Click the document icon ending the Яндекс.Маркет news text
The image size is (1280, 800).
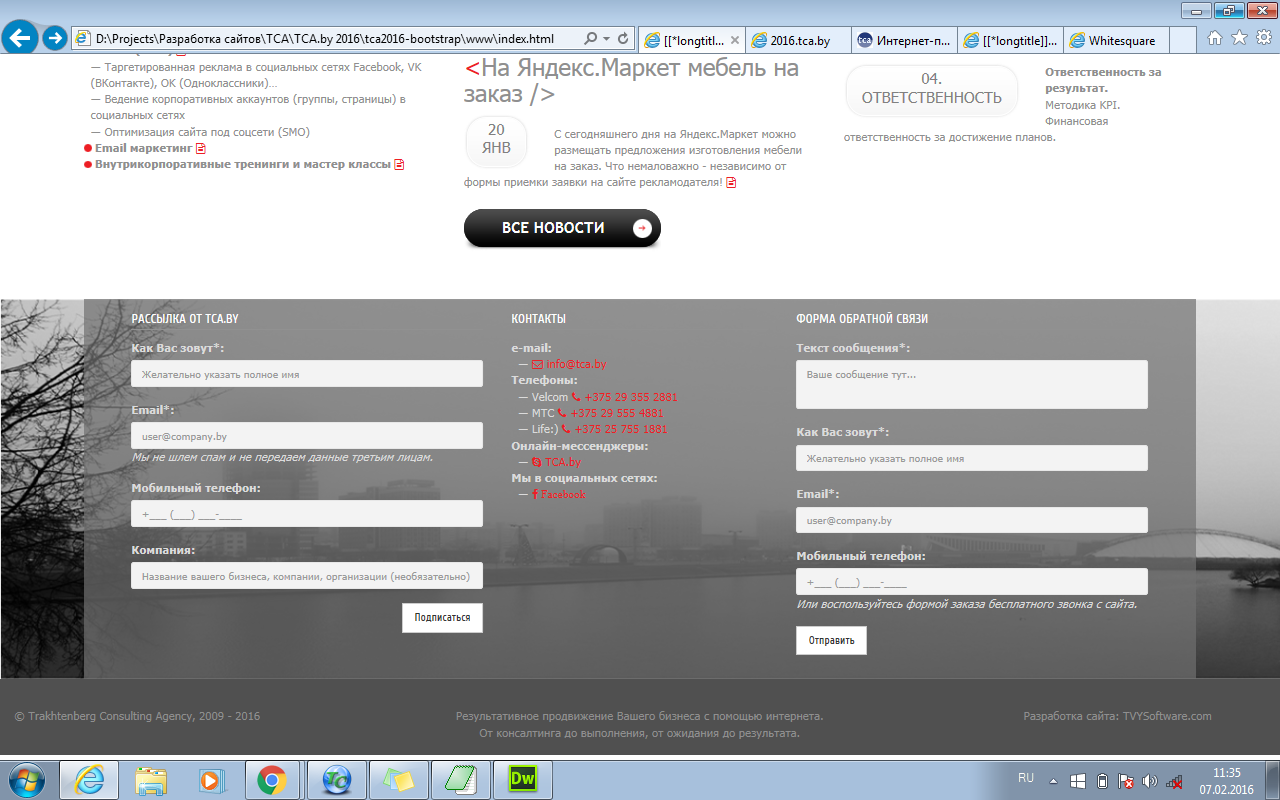731,182
